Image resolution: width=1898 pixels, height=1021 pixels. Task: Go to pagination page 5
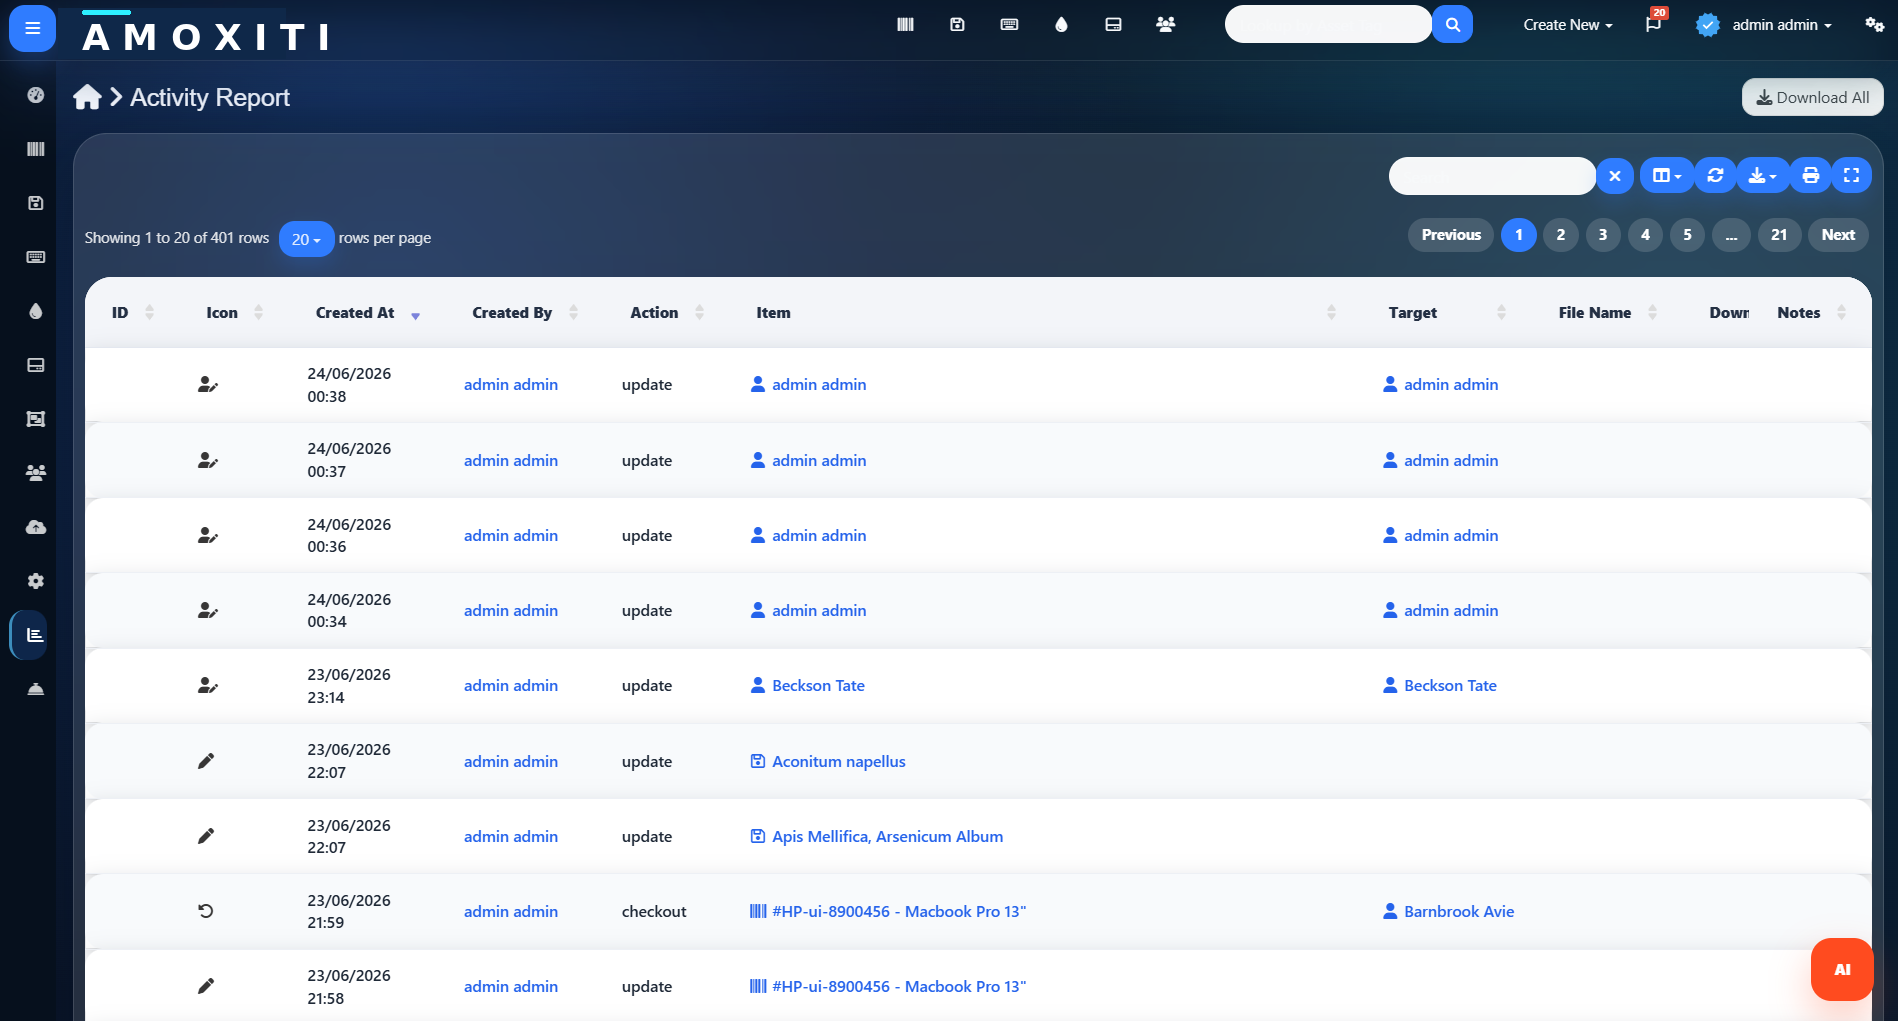[1687, 235]
